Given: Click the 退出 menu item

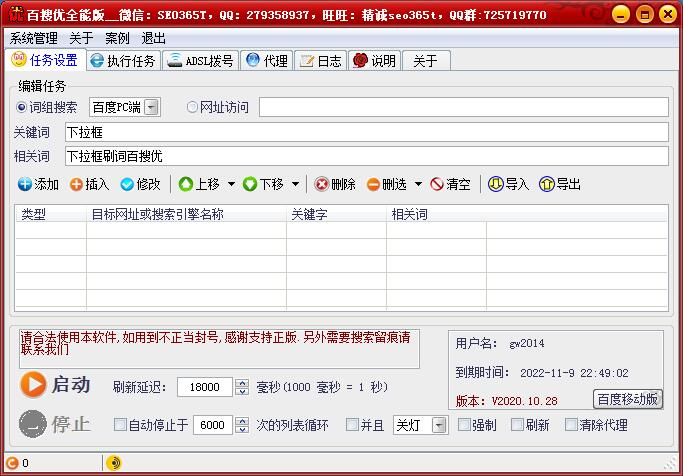Looking at the screenshot, I should click(x=153, y=38).
